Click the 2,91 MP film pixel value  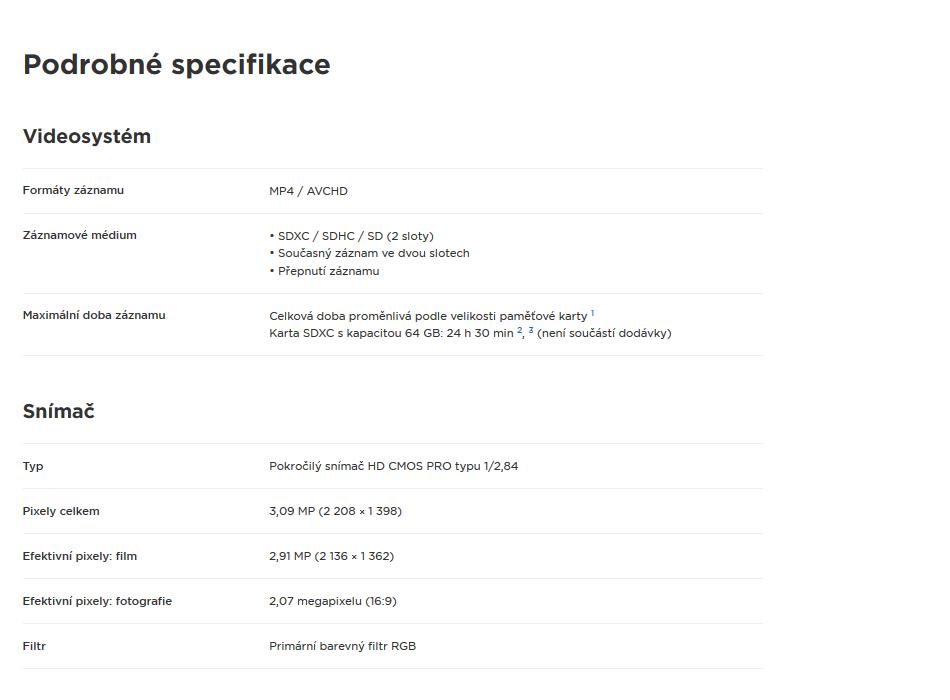click(x=331, y=556)
